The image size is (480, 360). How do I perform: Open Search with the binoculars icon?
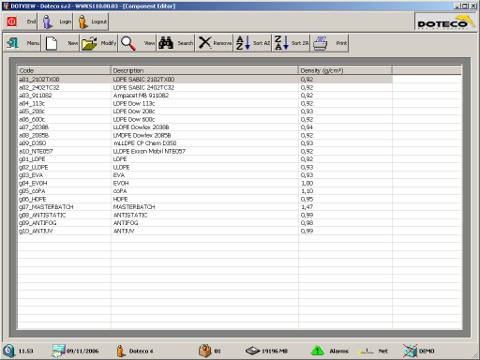click(166, 43)
